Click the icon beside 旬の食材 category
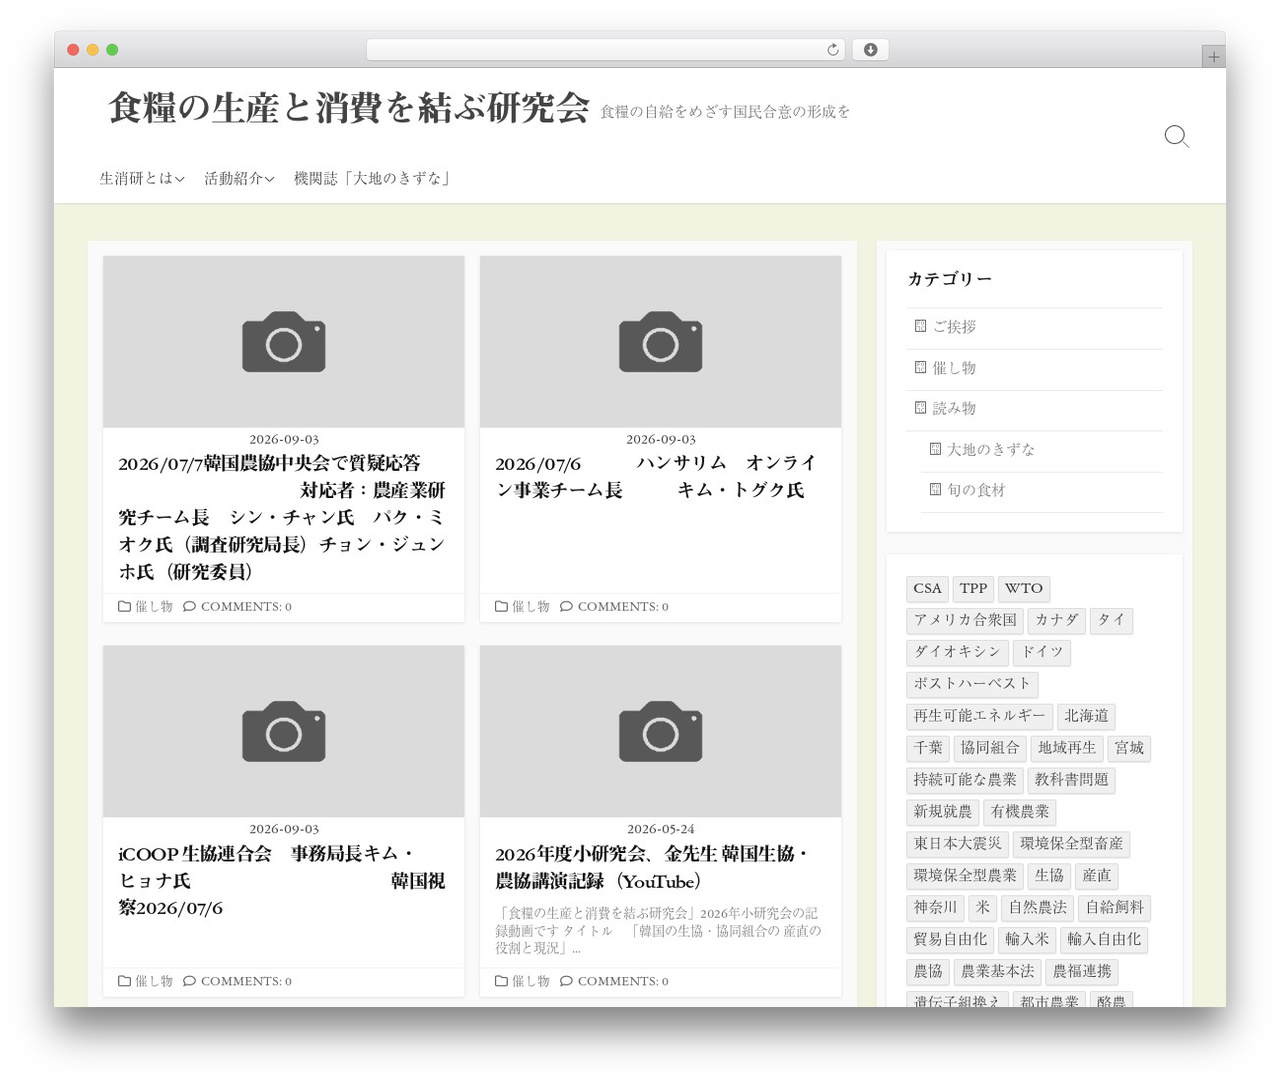The image size is (1280, 1084). tap(935, 490)
